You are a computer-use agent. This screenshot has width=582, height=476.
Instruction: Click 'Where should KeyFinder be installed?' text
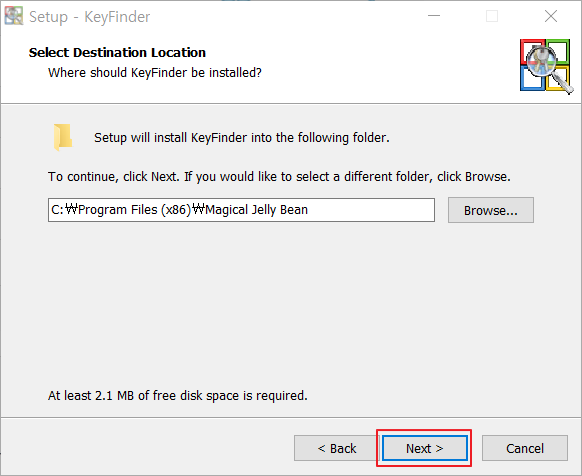click(x=155, y=72)
